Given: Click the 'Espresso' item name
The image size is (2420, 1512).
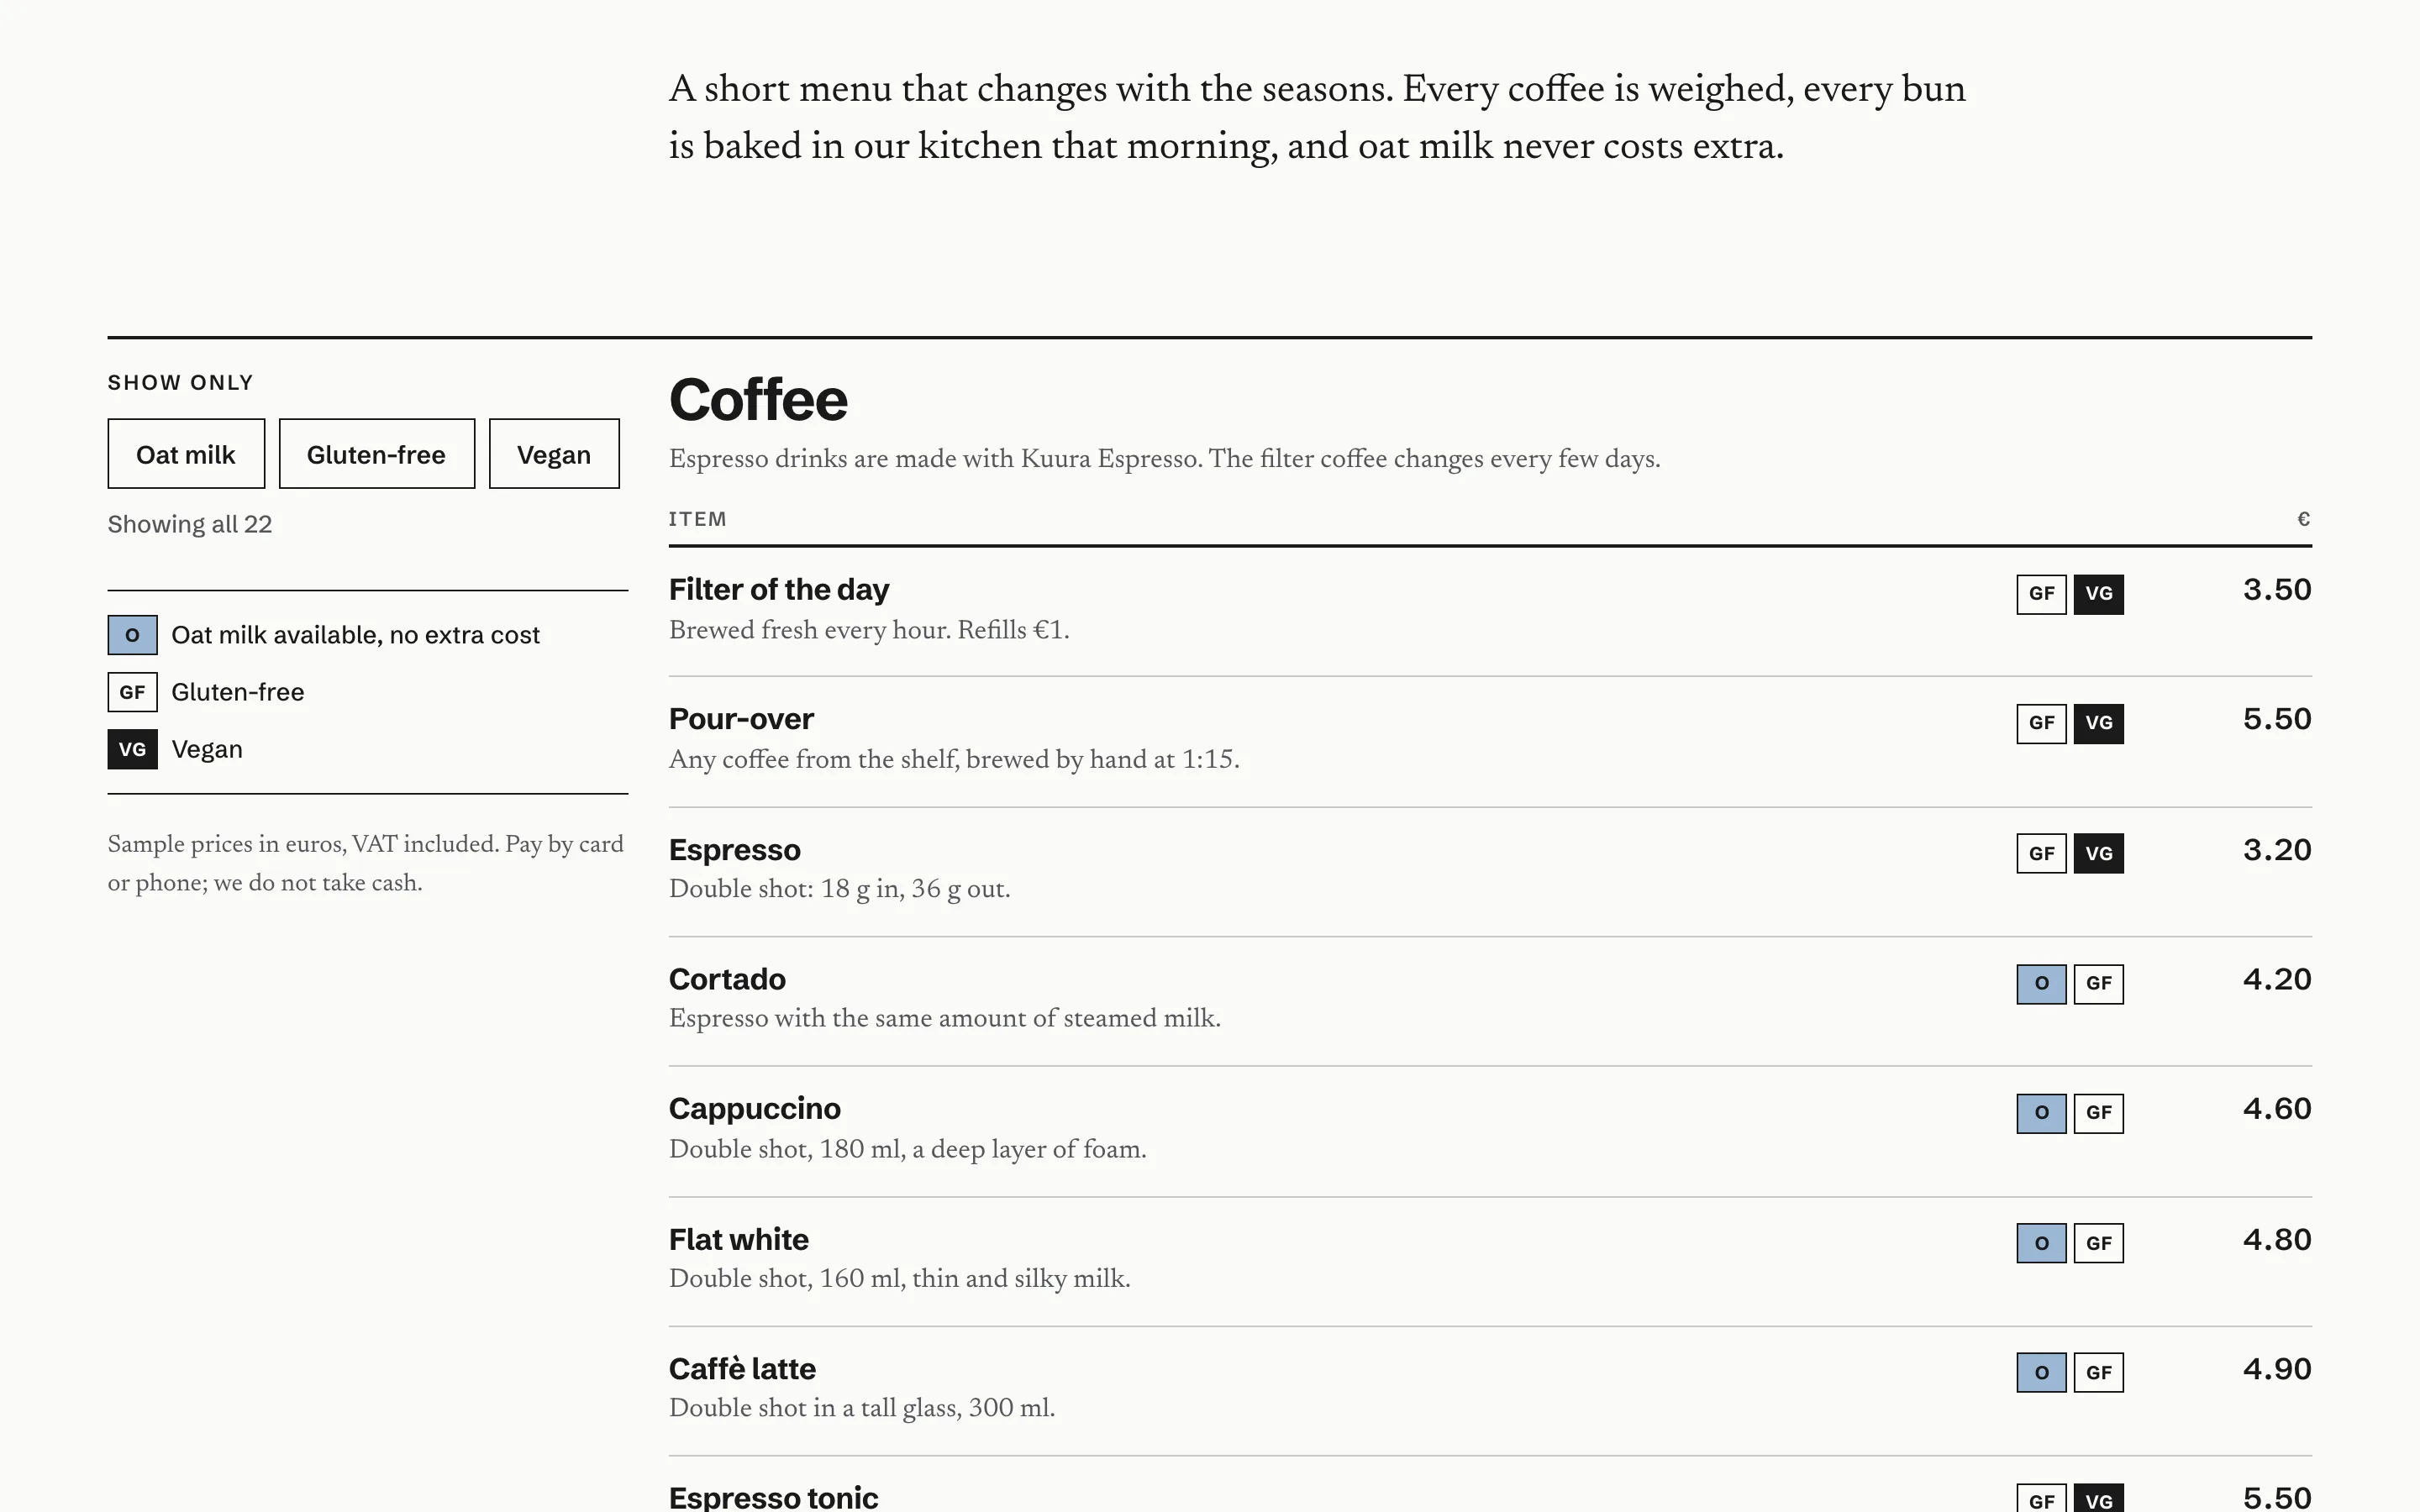Looking at the screenshot, I should tap(735, 850).
